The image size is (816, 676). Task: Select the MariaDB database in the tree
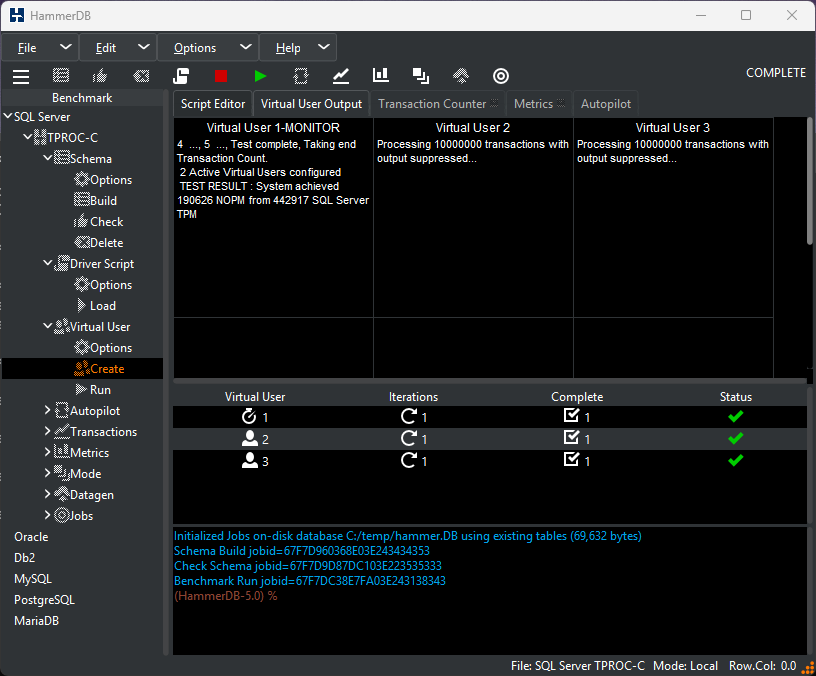tap(36, 621)
